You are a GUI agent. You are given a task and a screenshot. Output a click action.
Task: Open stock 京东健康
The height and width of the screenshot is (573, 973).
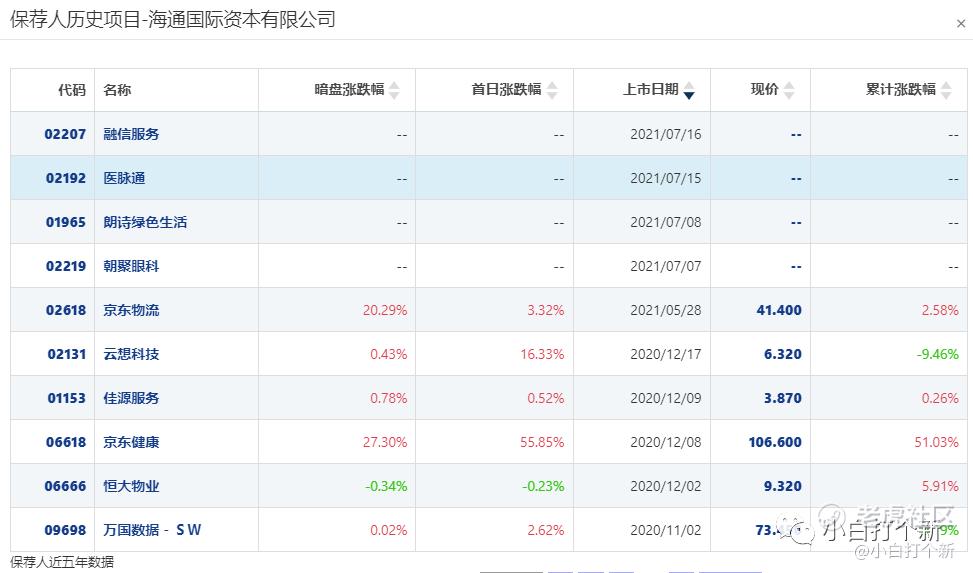(131, 443)
